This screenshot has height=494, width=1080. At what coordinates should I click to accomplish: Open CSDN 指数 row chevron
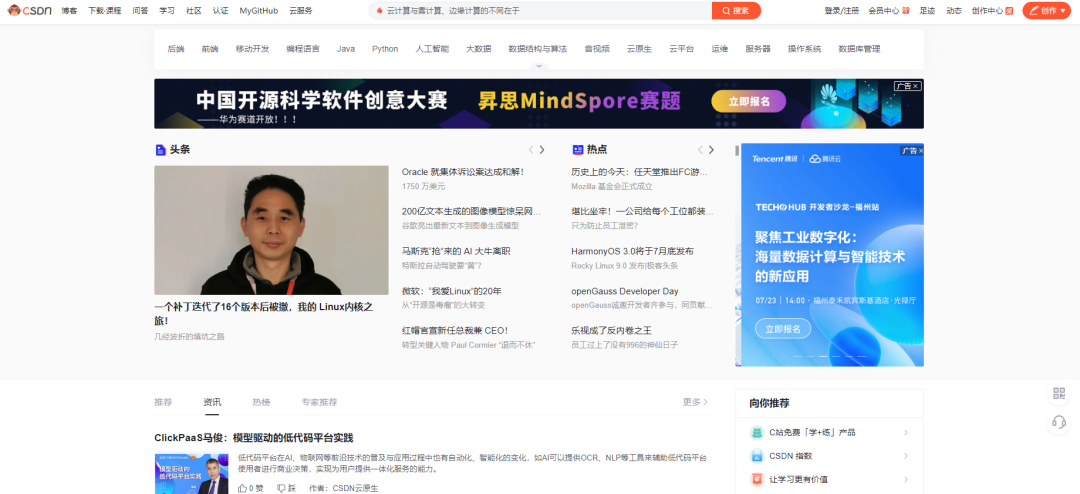[x=906, y=456]
